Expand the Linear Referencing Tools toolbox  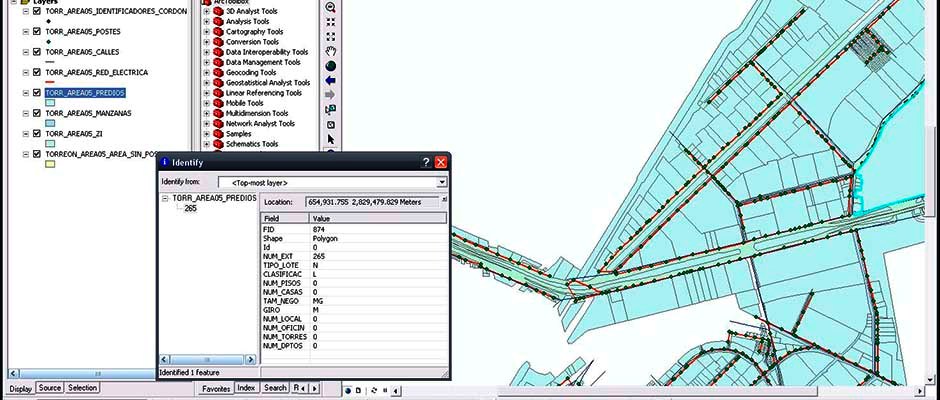tap(206, 92)
